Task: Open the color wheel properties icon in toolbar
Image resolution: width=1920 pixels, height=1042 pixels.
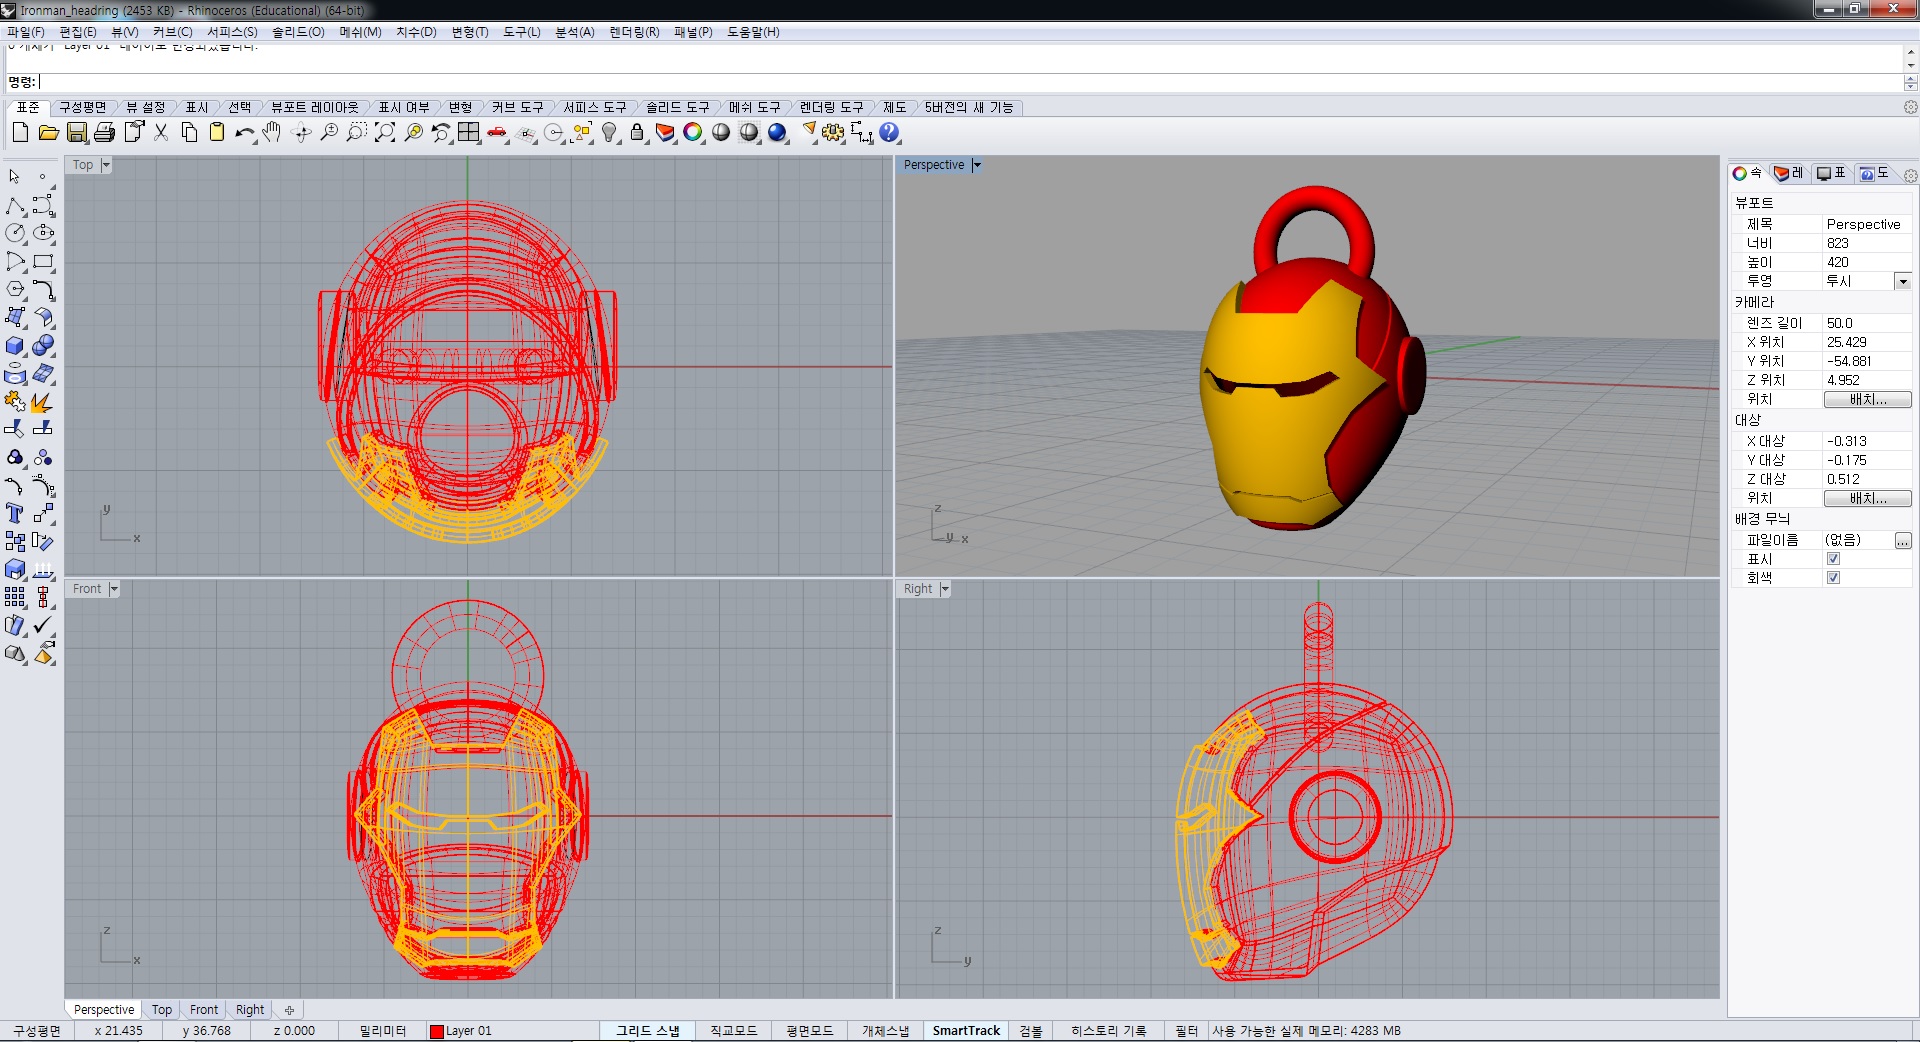Action: click(693, 133)
